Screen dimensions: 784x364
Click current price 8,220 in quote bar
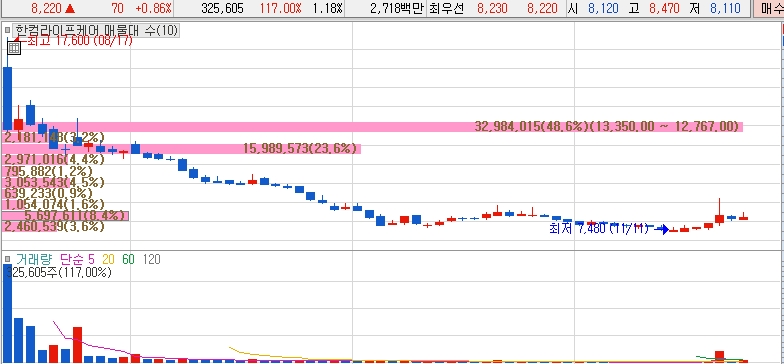coord(46,8)
